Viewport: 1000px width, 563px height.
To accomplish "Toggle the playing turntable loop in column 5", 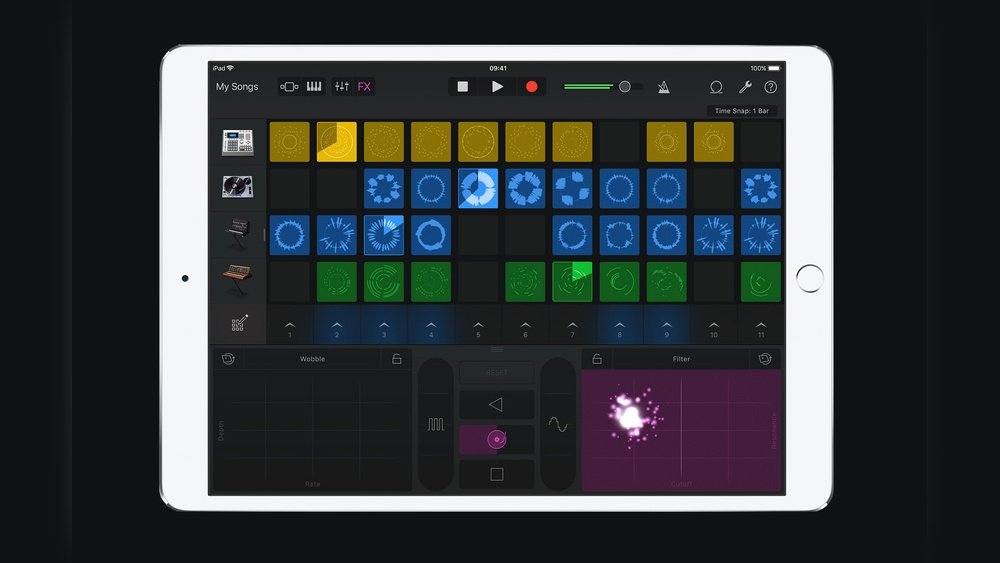I will (478, 188).
